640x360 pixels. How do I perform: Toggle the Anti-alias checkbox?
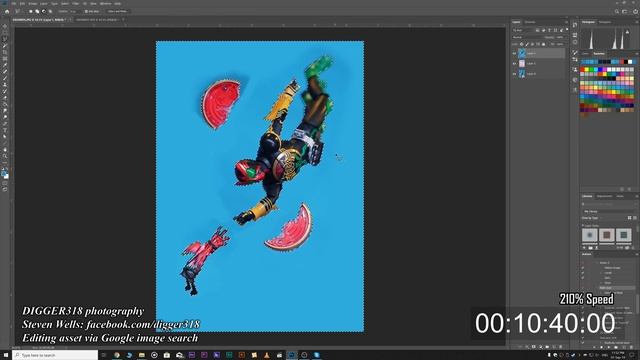point(86,11)
